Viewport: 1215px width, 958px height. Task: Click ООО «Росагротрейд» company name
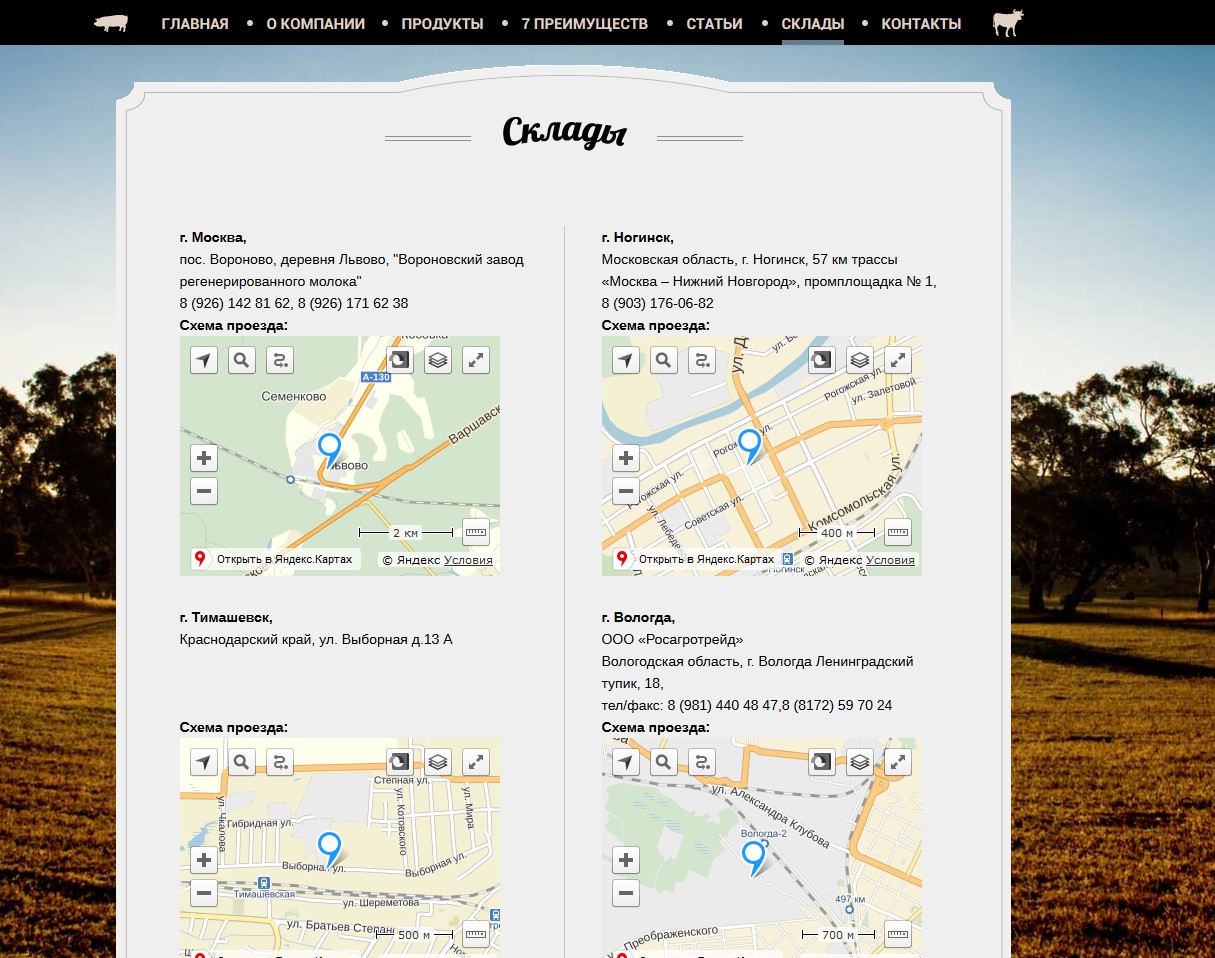pyautogui.click(x=673, y=639)
